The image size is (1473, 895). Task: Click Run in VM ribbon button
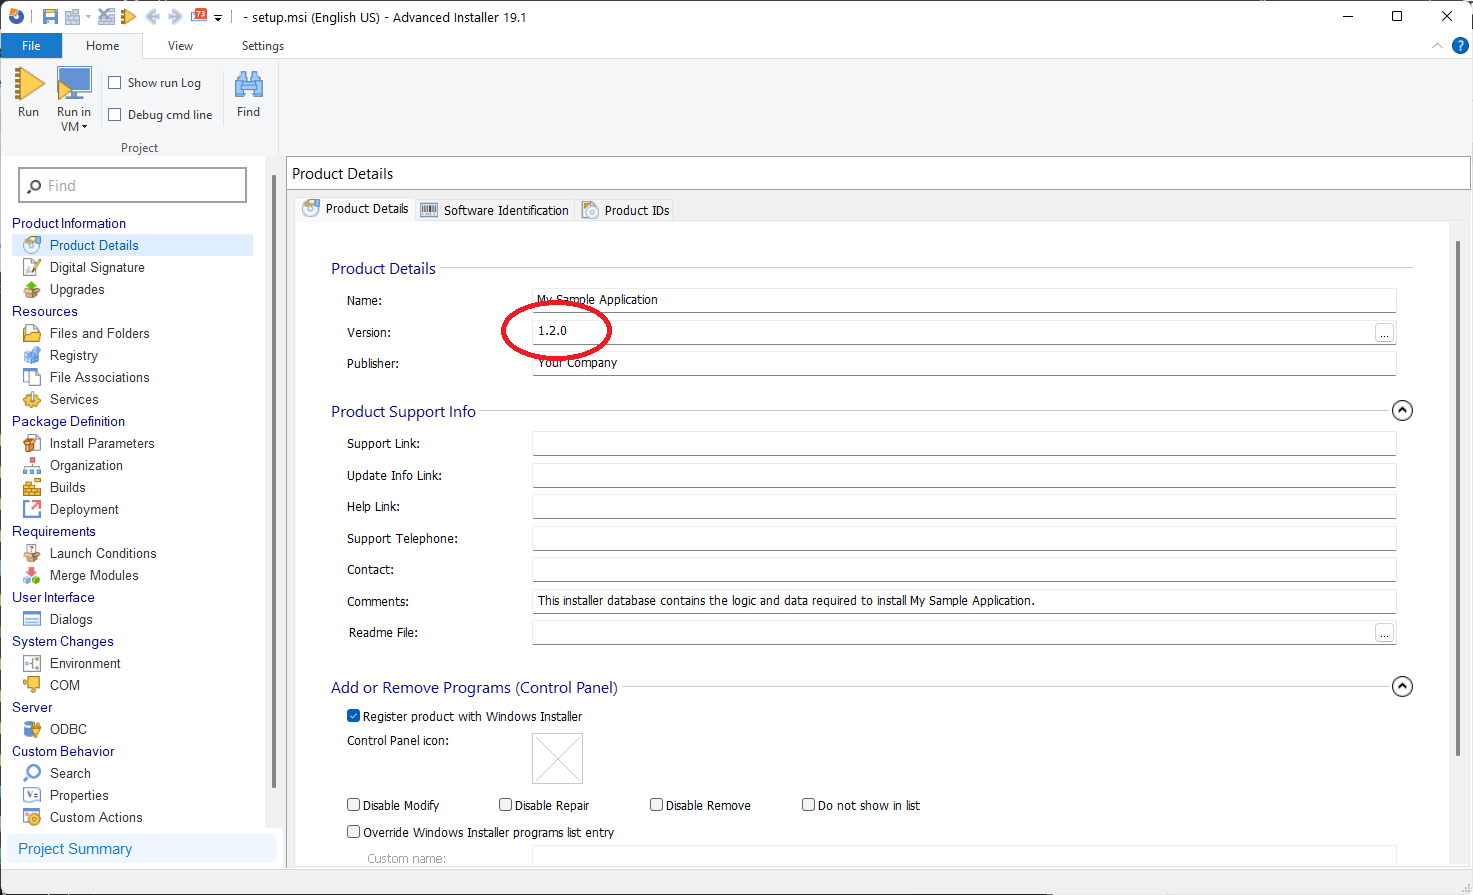74,99
